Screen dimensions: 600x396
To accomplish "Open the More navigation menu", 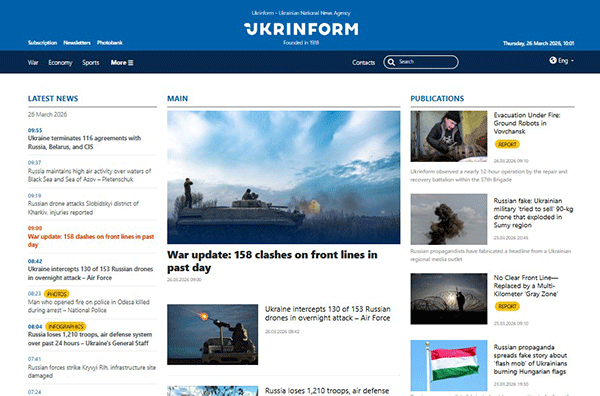I will [x=122, y=63].
